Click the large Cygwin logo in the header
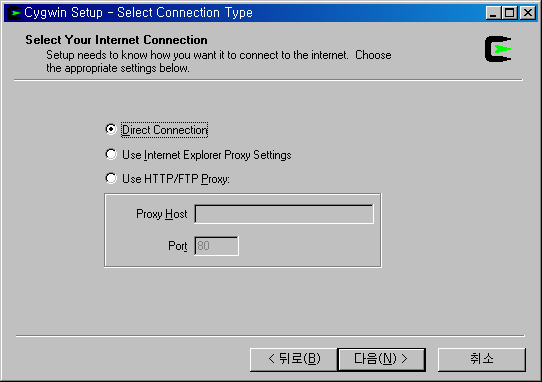The width and height of the screenshot is (542, 382). point(498,49)
